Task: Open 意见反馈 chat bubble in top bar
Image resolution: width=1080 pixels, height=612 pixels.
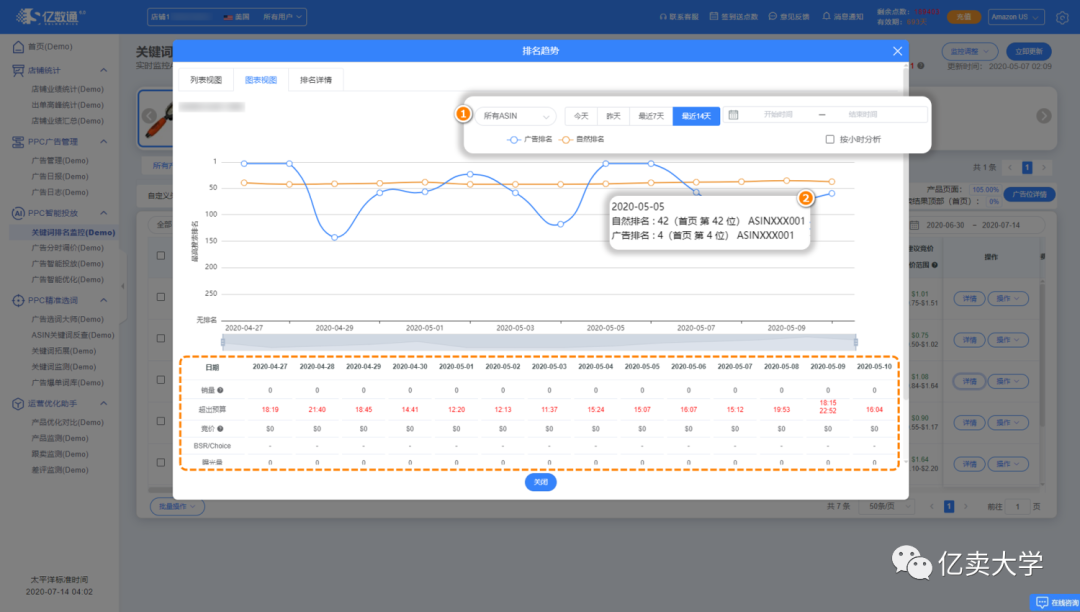Action: click(772, 17)
